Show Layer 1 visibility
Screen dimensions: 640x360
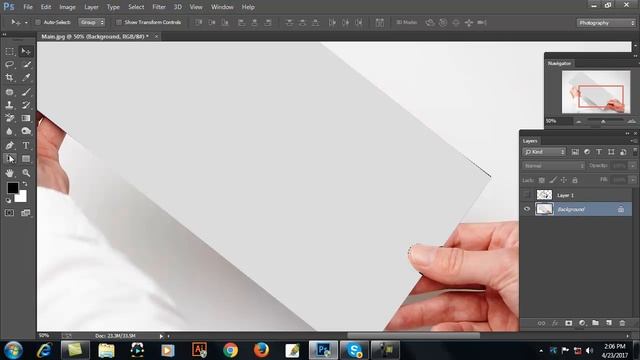click(x=527, y=195)
